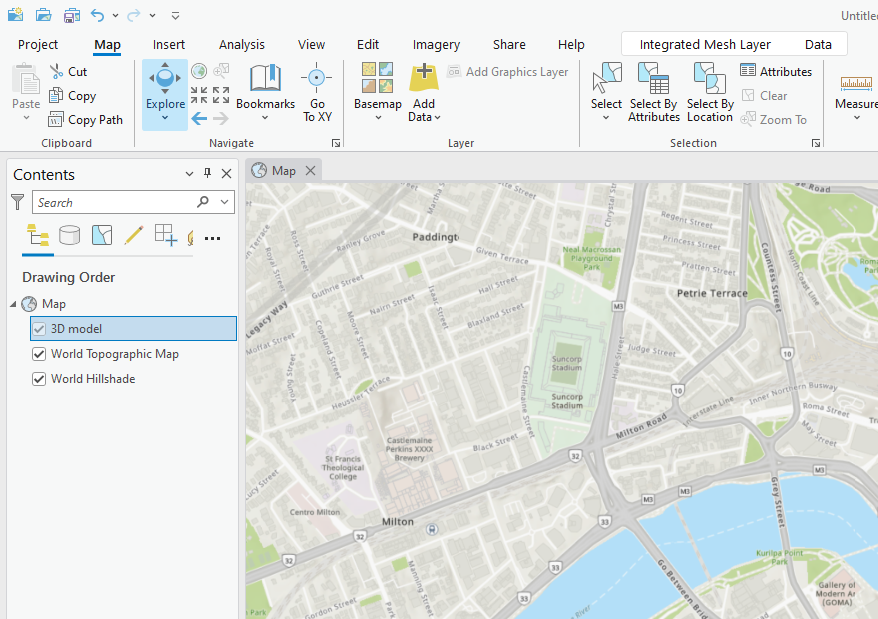Toggle visibility of World Topographic Map
Viewport: 878px width, 619px height.
click(38, 353)
